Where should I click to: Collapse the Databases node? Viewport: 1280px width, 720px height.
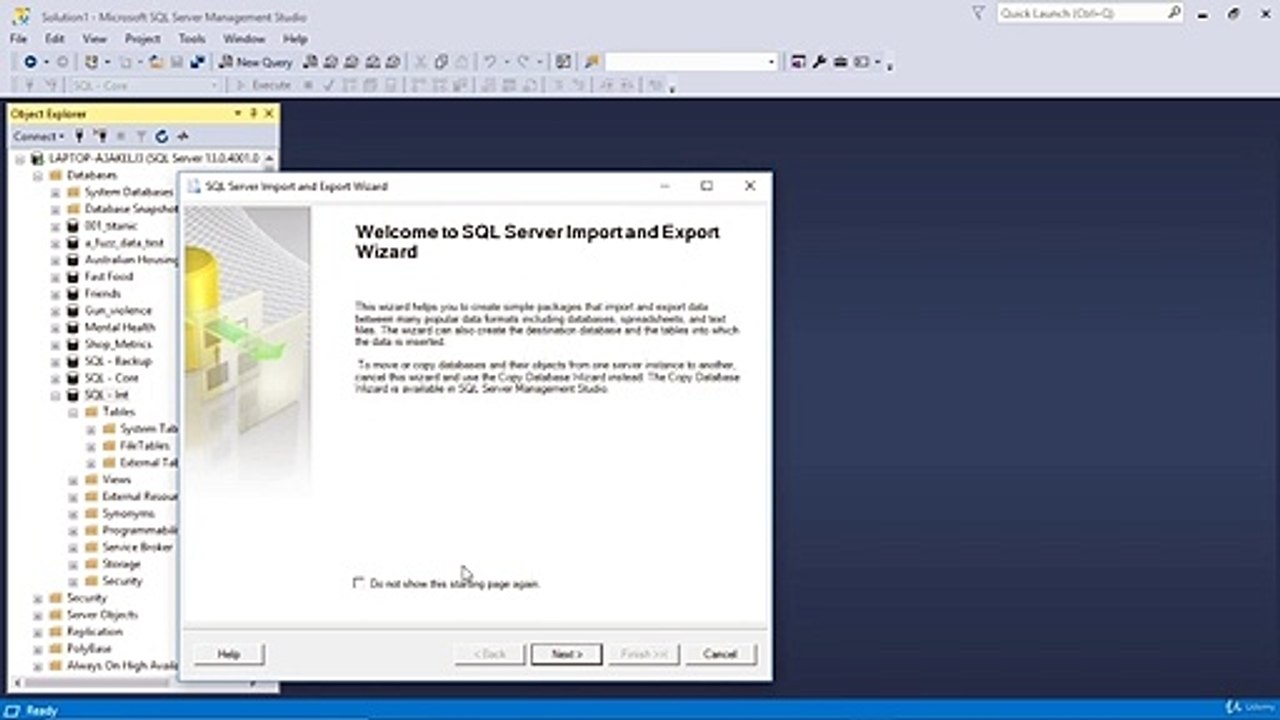pyautogui.click(x=38, y=175)
